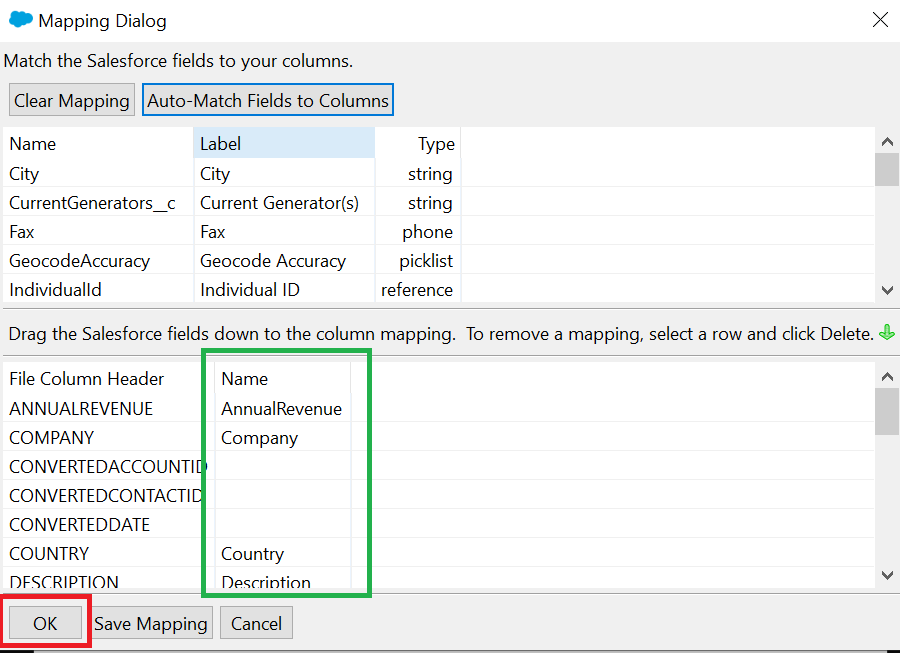Click the Salesforce cloud icon in title bar
Image resolution: width=900 pixels, height=653 pixels.
(21, 20)
